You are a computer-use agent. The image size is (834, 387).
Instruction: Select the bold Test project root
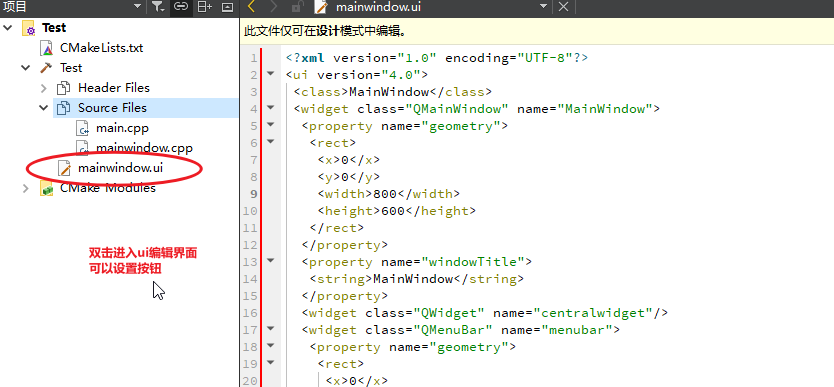[54, 28]
